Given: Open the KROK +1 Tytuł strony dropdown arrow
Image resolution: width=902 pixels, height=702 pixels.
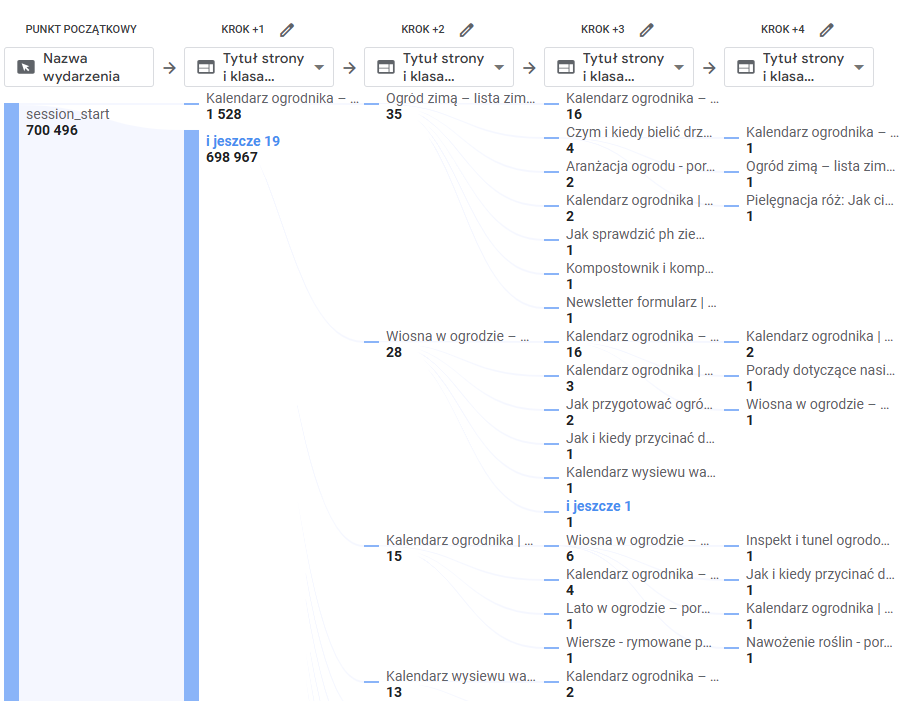Looking at the screenshot, I should 319,67.
